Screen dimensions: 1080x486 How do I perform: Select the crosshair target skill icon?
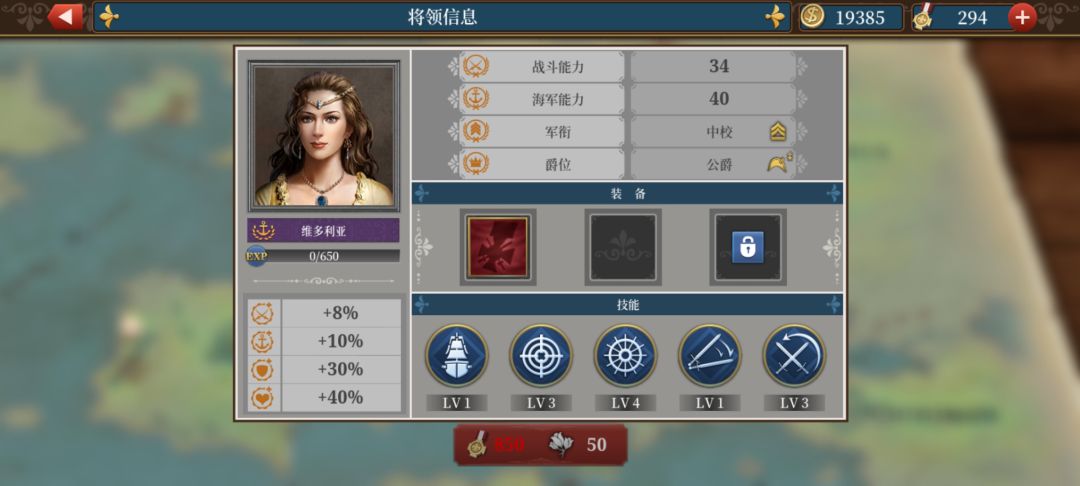[x=541, y=355]
